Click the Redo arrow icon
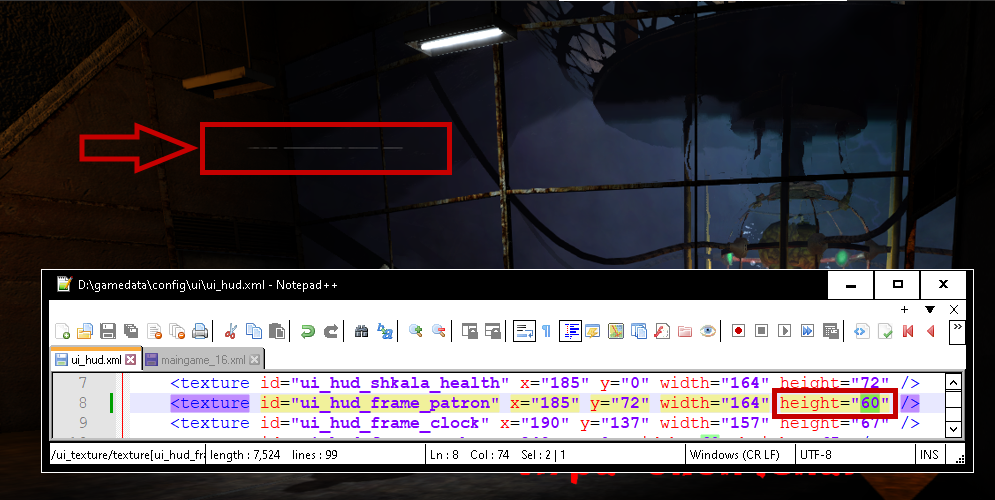The height and width of the screenshot is (500, 995). coord(331,331)
